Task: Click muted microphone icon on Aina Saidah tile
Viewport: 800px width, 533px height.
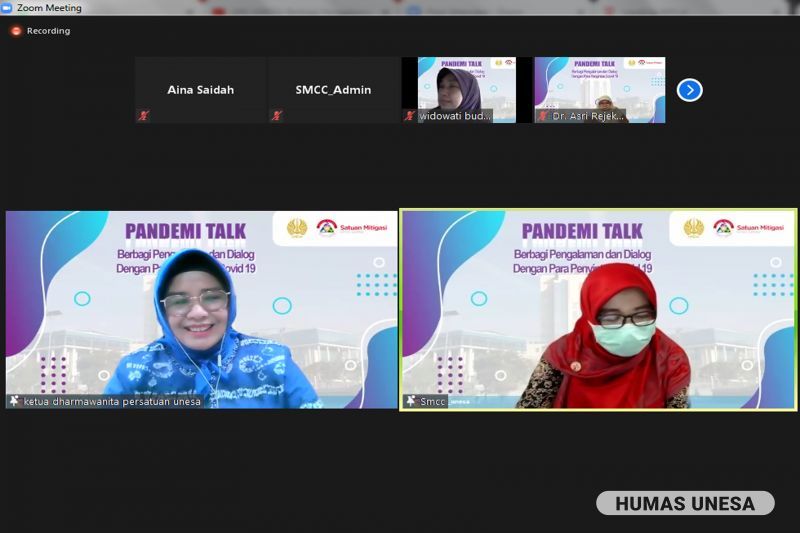Action: coord(144,116)
